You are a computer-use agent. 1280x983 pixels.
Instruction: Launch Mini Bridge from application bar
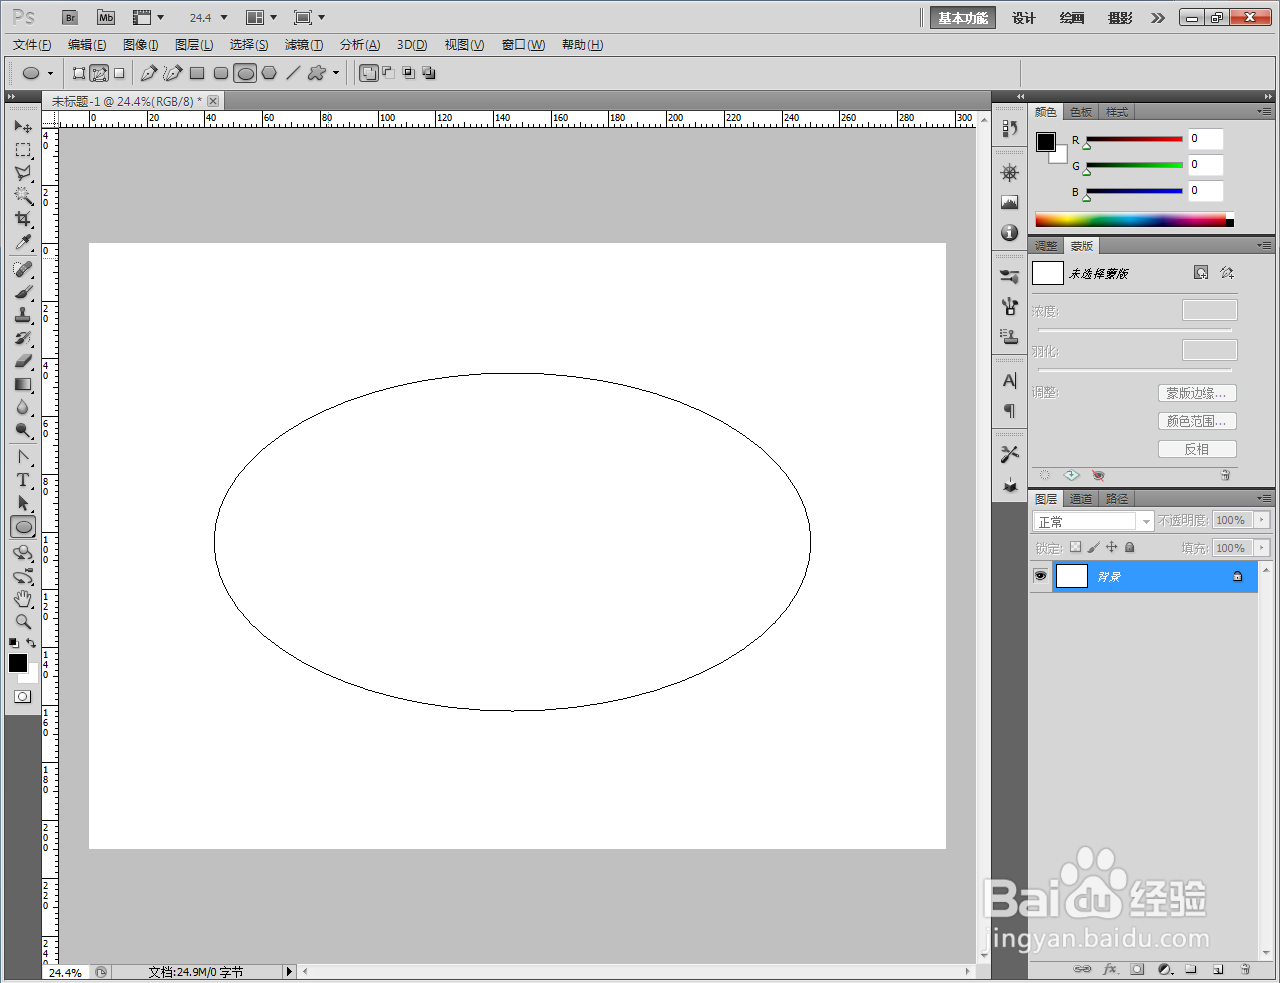[106, 18]
